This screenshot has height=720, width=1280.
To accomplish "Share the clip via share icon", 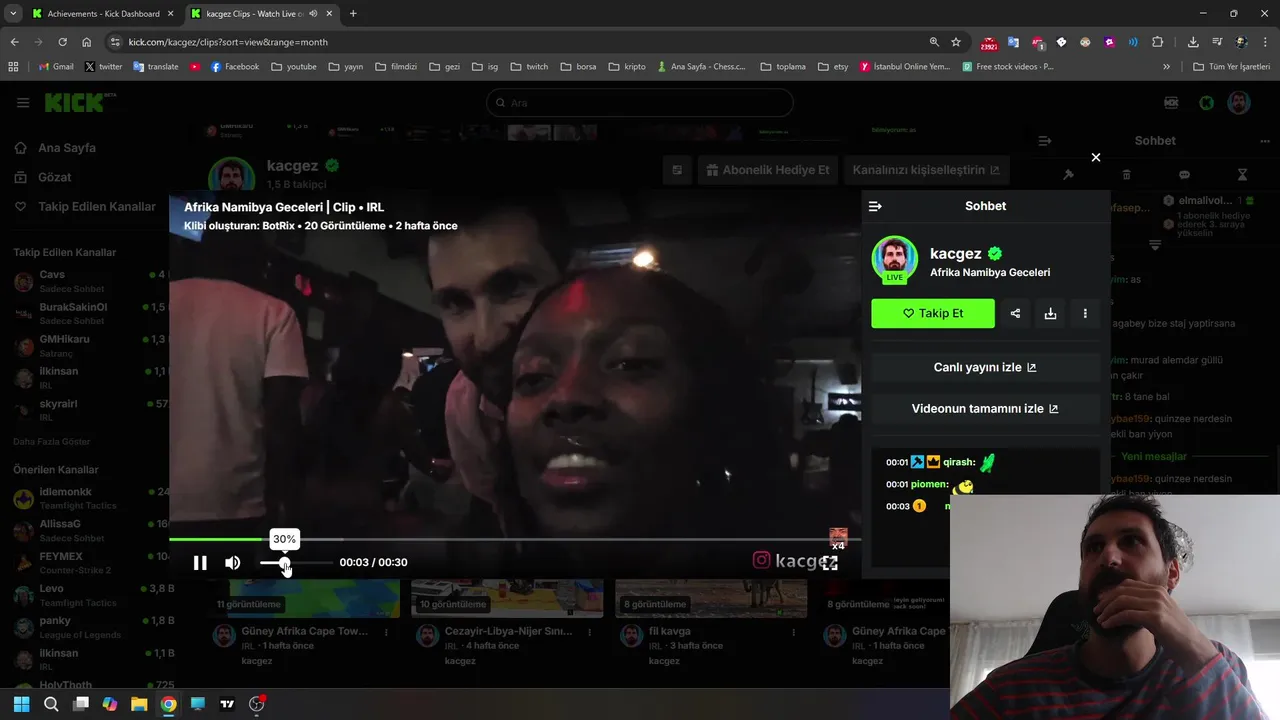I will (x=1015, y=313).
